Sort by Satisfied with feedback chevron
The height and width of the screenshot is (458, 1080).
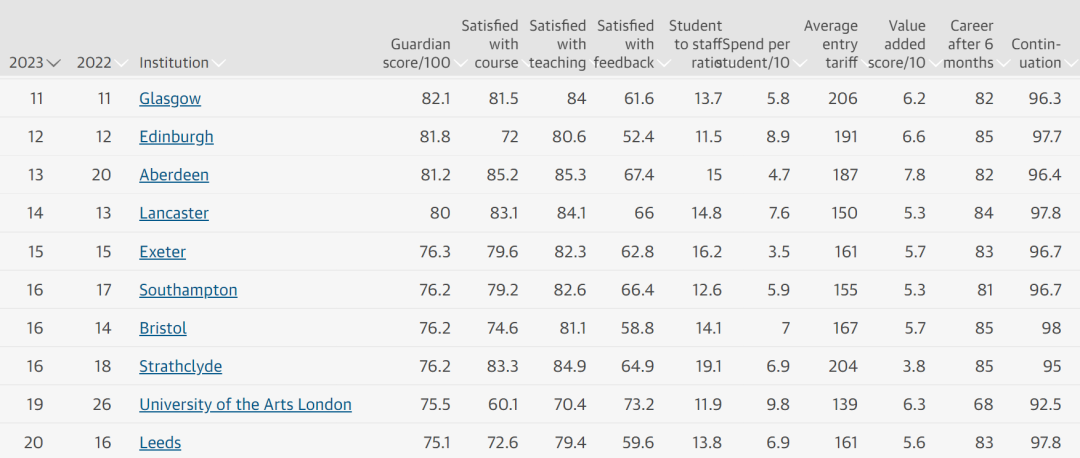pos(662,63)
